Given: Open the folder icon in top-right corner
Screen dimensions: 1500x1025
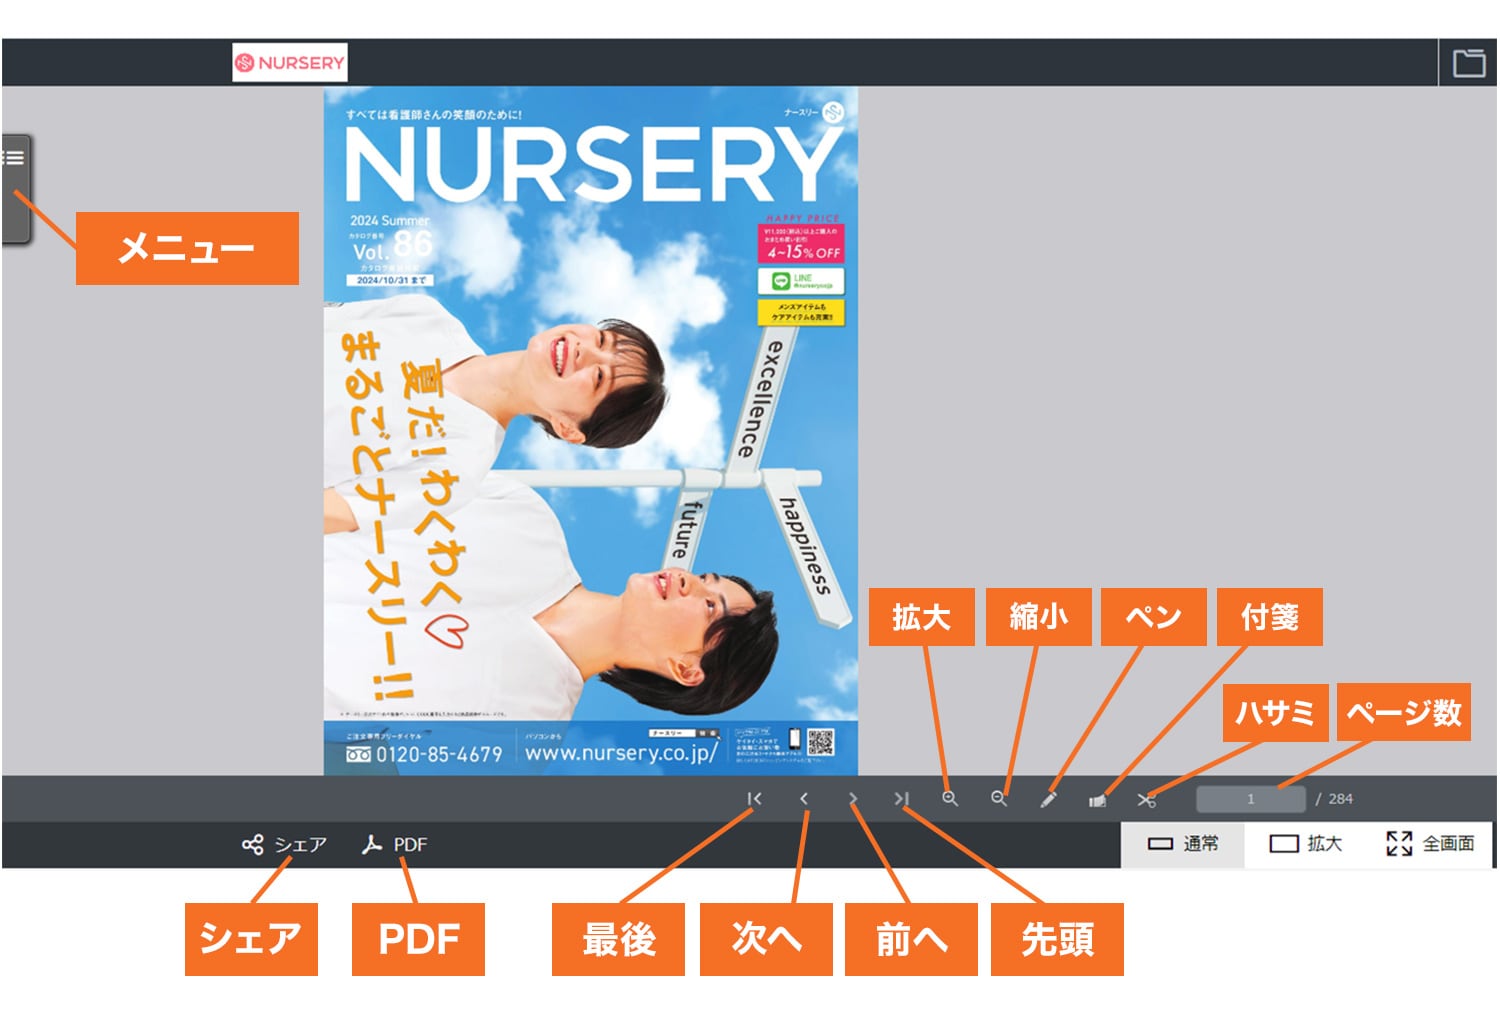Looking at the screenshot, I should tap(1468, 63).
